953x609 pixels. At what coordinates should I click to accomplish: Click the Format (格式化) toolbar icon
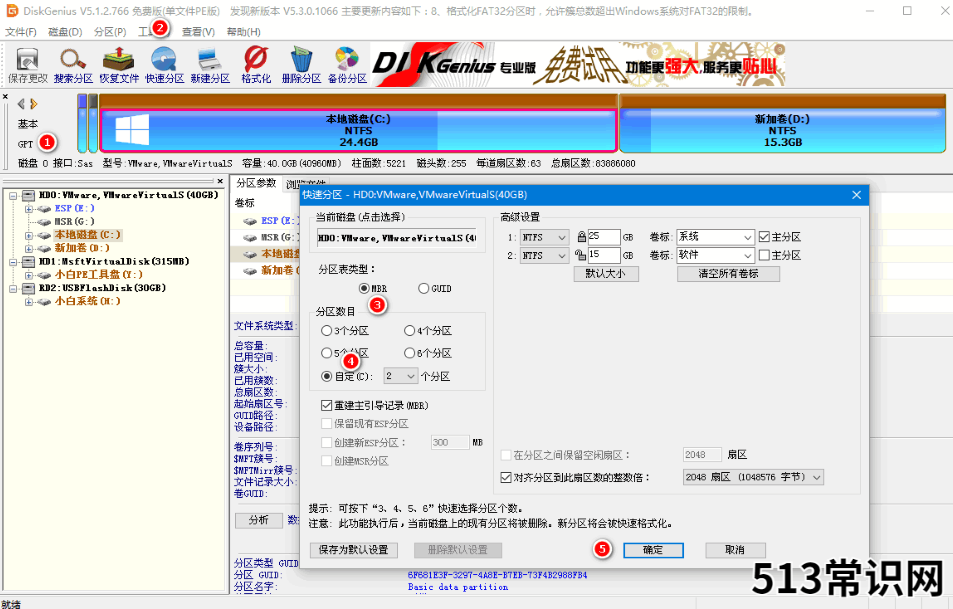(256, 65)
